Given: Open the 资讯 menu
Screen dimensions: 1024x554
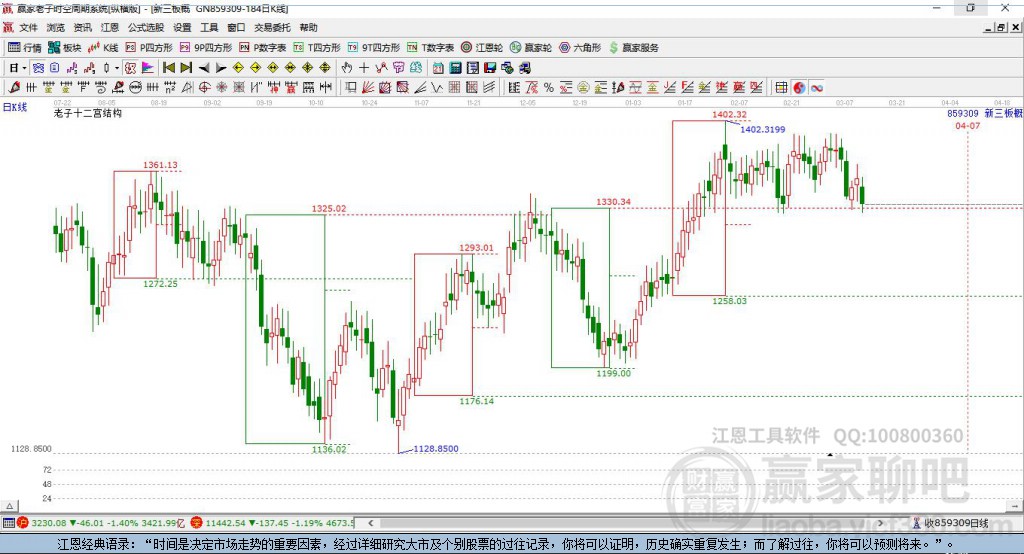Looking at the screenshot, I should [82, 27].
